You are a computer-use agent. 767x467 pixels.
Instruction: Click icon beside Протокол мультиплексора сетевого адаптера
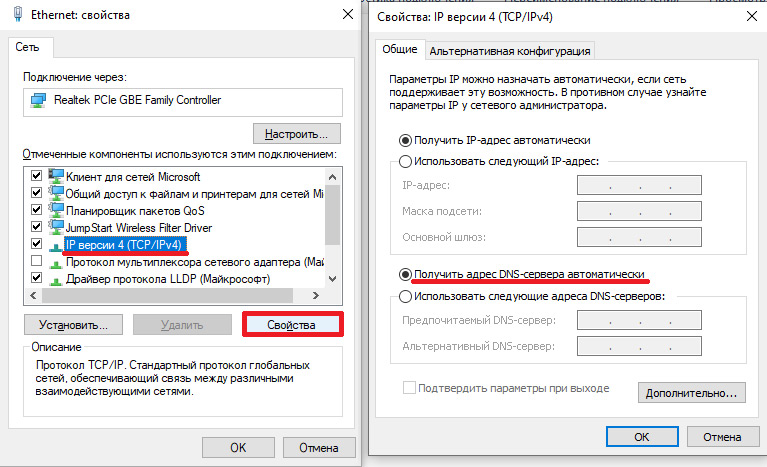[56, 264]
